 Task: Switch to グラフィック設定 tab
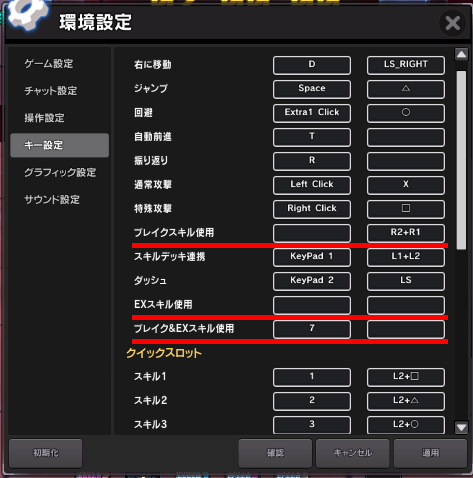(x=60, y=172)
